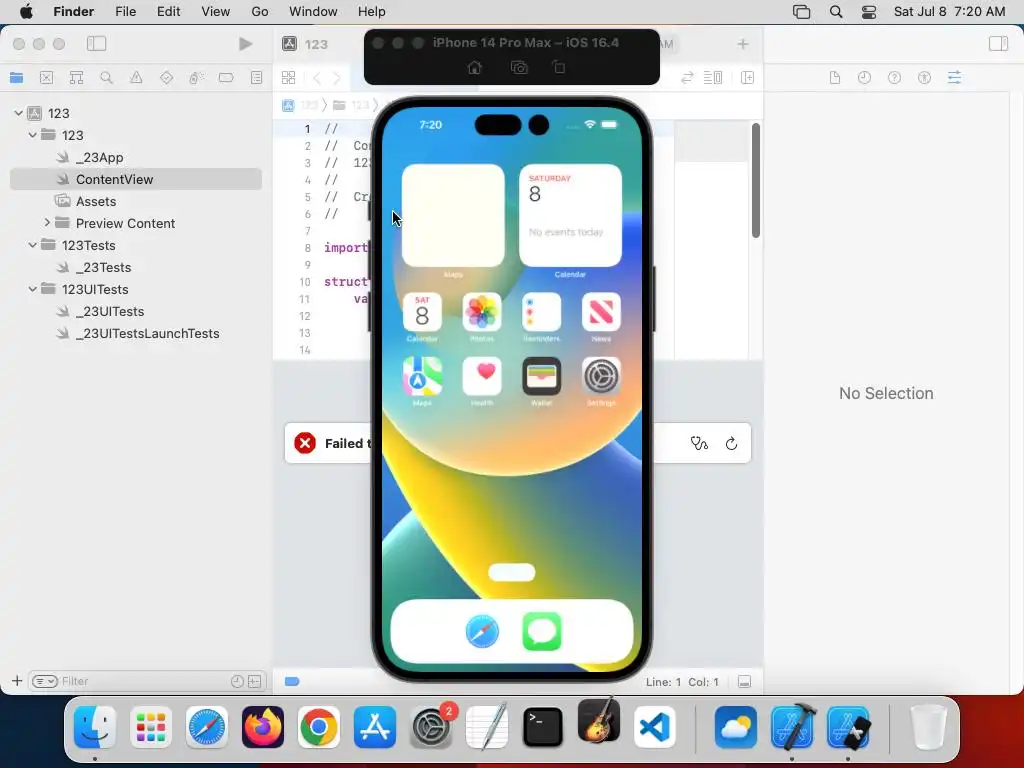Collapse the 123Tests group

(33, 245)
